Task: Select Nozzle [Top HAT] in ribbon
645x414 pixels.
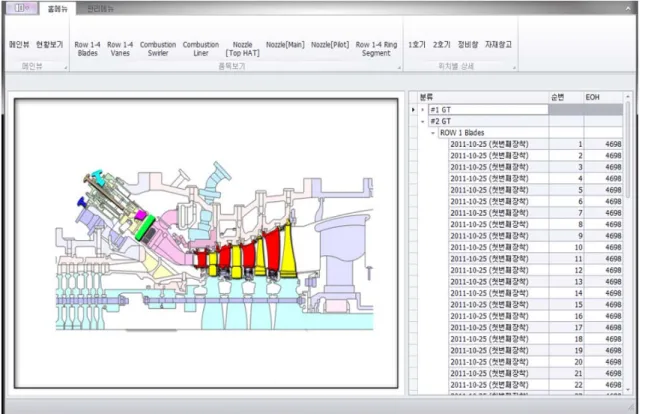Action: [x=242, y=49]
